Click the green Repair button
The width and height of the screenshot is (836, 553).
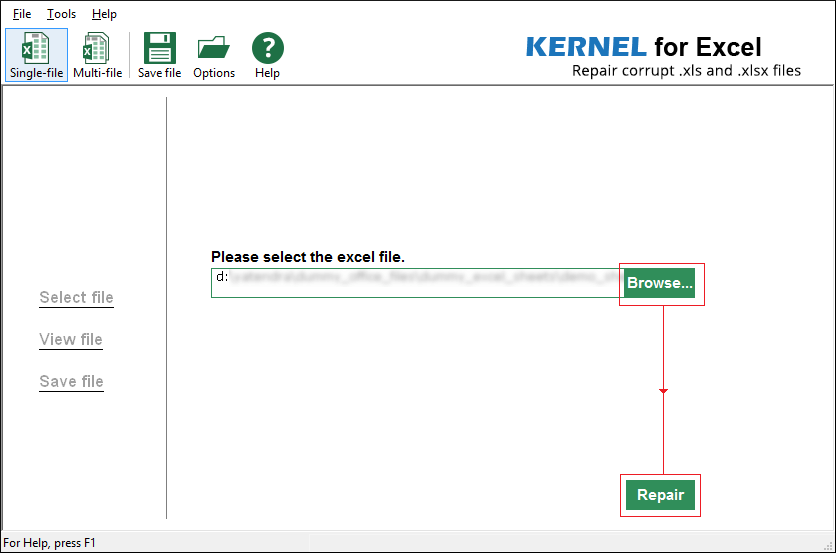click(660, 495)
